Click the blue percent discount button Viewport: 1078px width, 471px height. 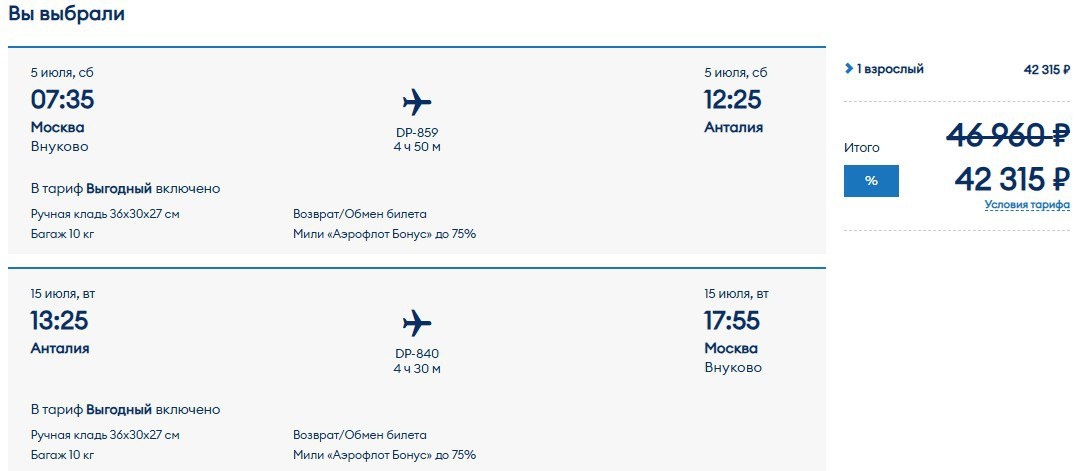871,181
